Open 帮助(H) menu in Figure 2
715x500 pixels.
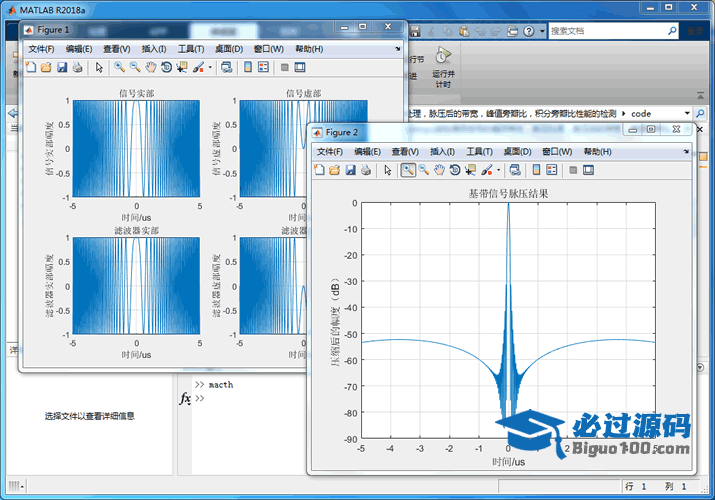click(x=597, y=151)
